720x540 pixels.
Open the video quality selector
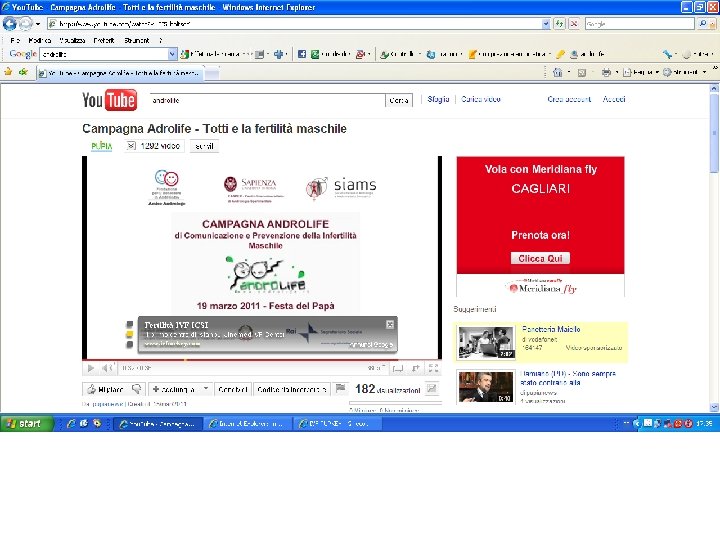tap(376, 368)
